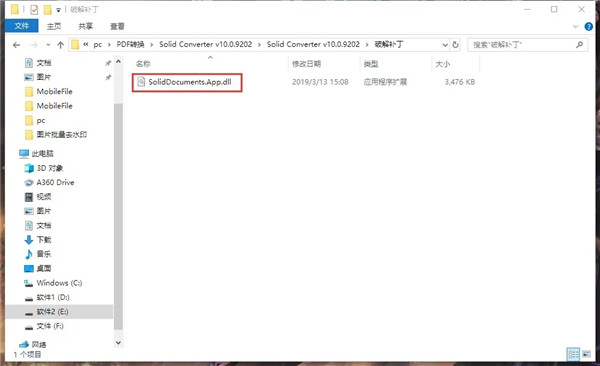Screen dimensions: 600x366
Task: Open the 共享 ribbon tab
Action: 86,26
